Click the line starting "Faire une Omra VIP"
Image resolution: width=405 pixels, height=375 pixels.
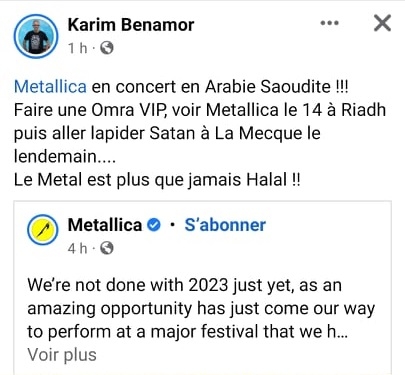[x=200, y=110]
